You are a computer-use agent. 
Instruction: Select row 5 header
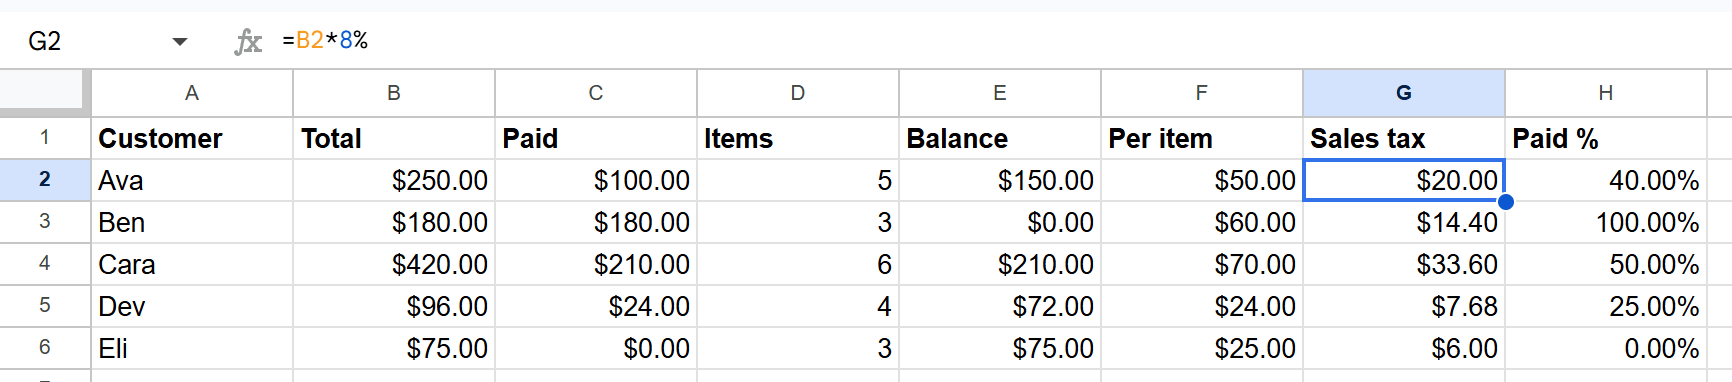(x=45, y=306)
